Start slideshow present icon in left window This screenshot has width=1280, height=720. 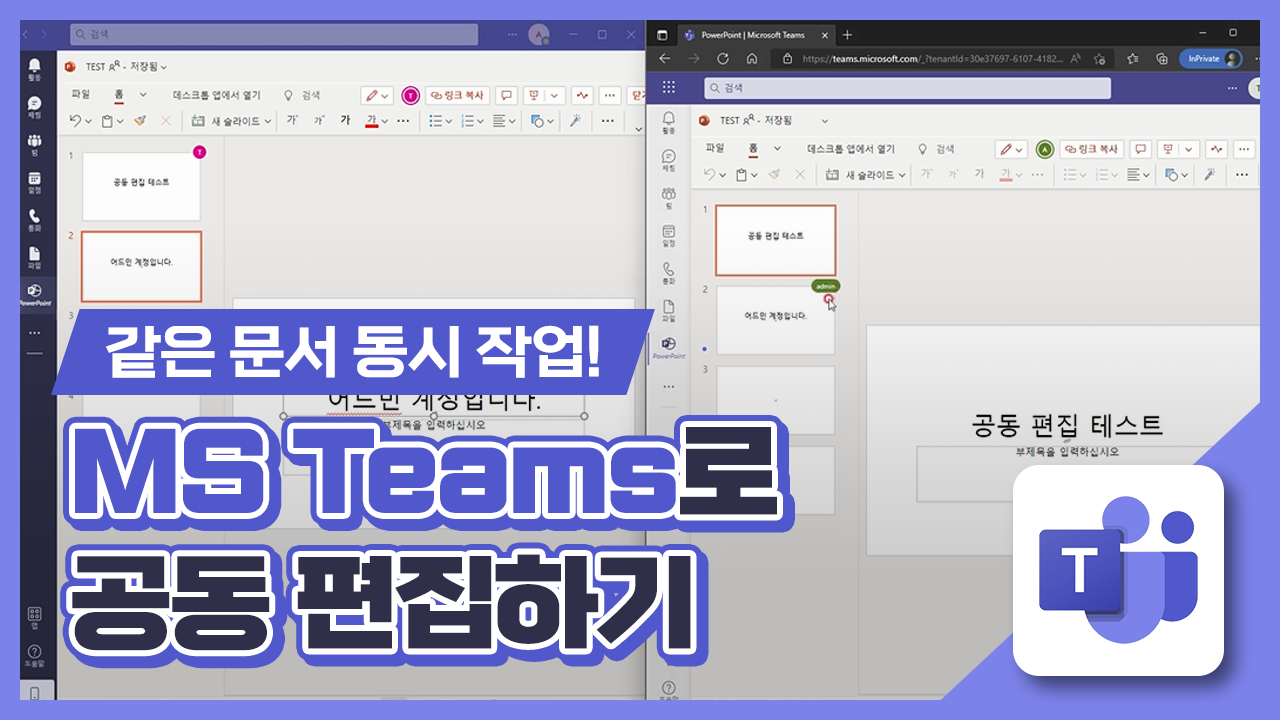pyautogui.click(x=534, y=95)
